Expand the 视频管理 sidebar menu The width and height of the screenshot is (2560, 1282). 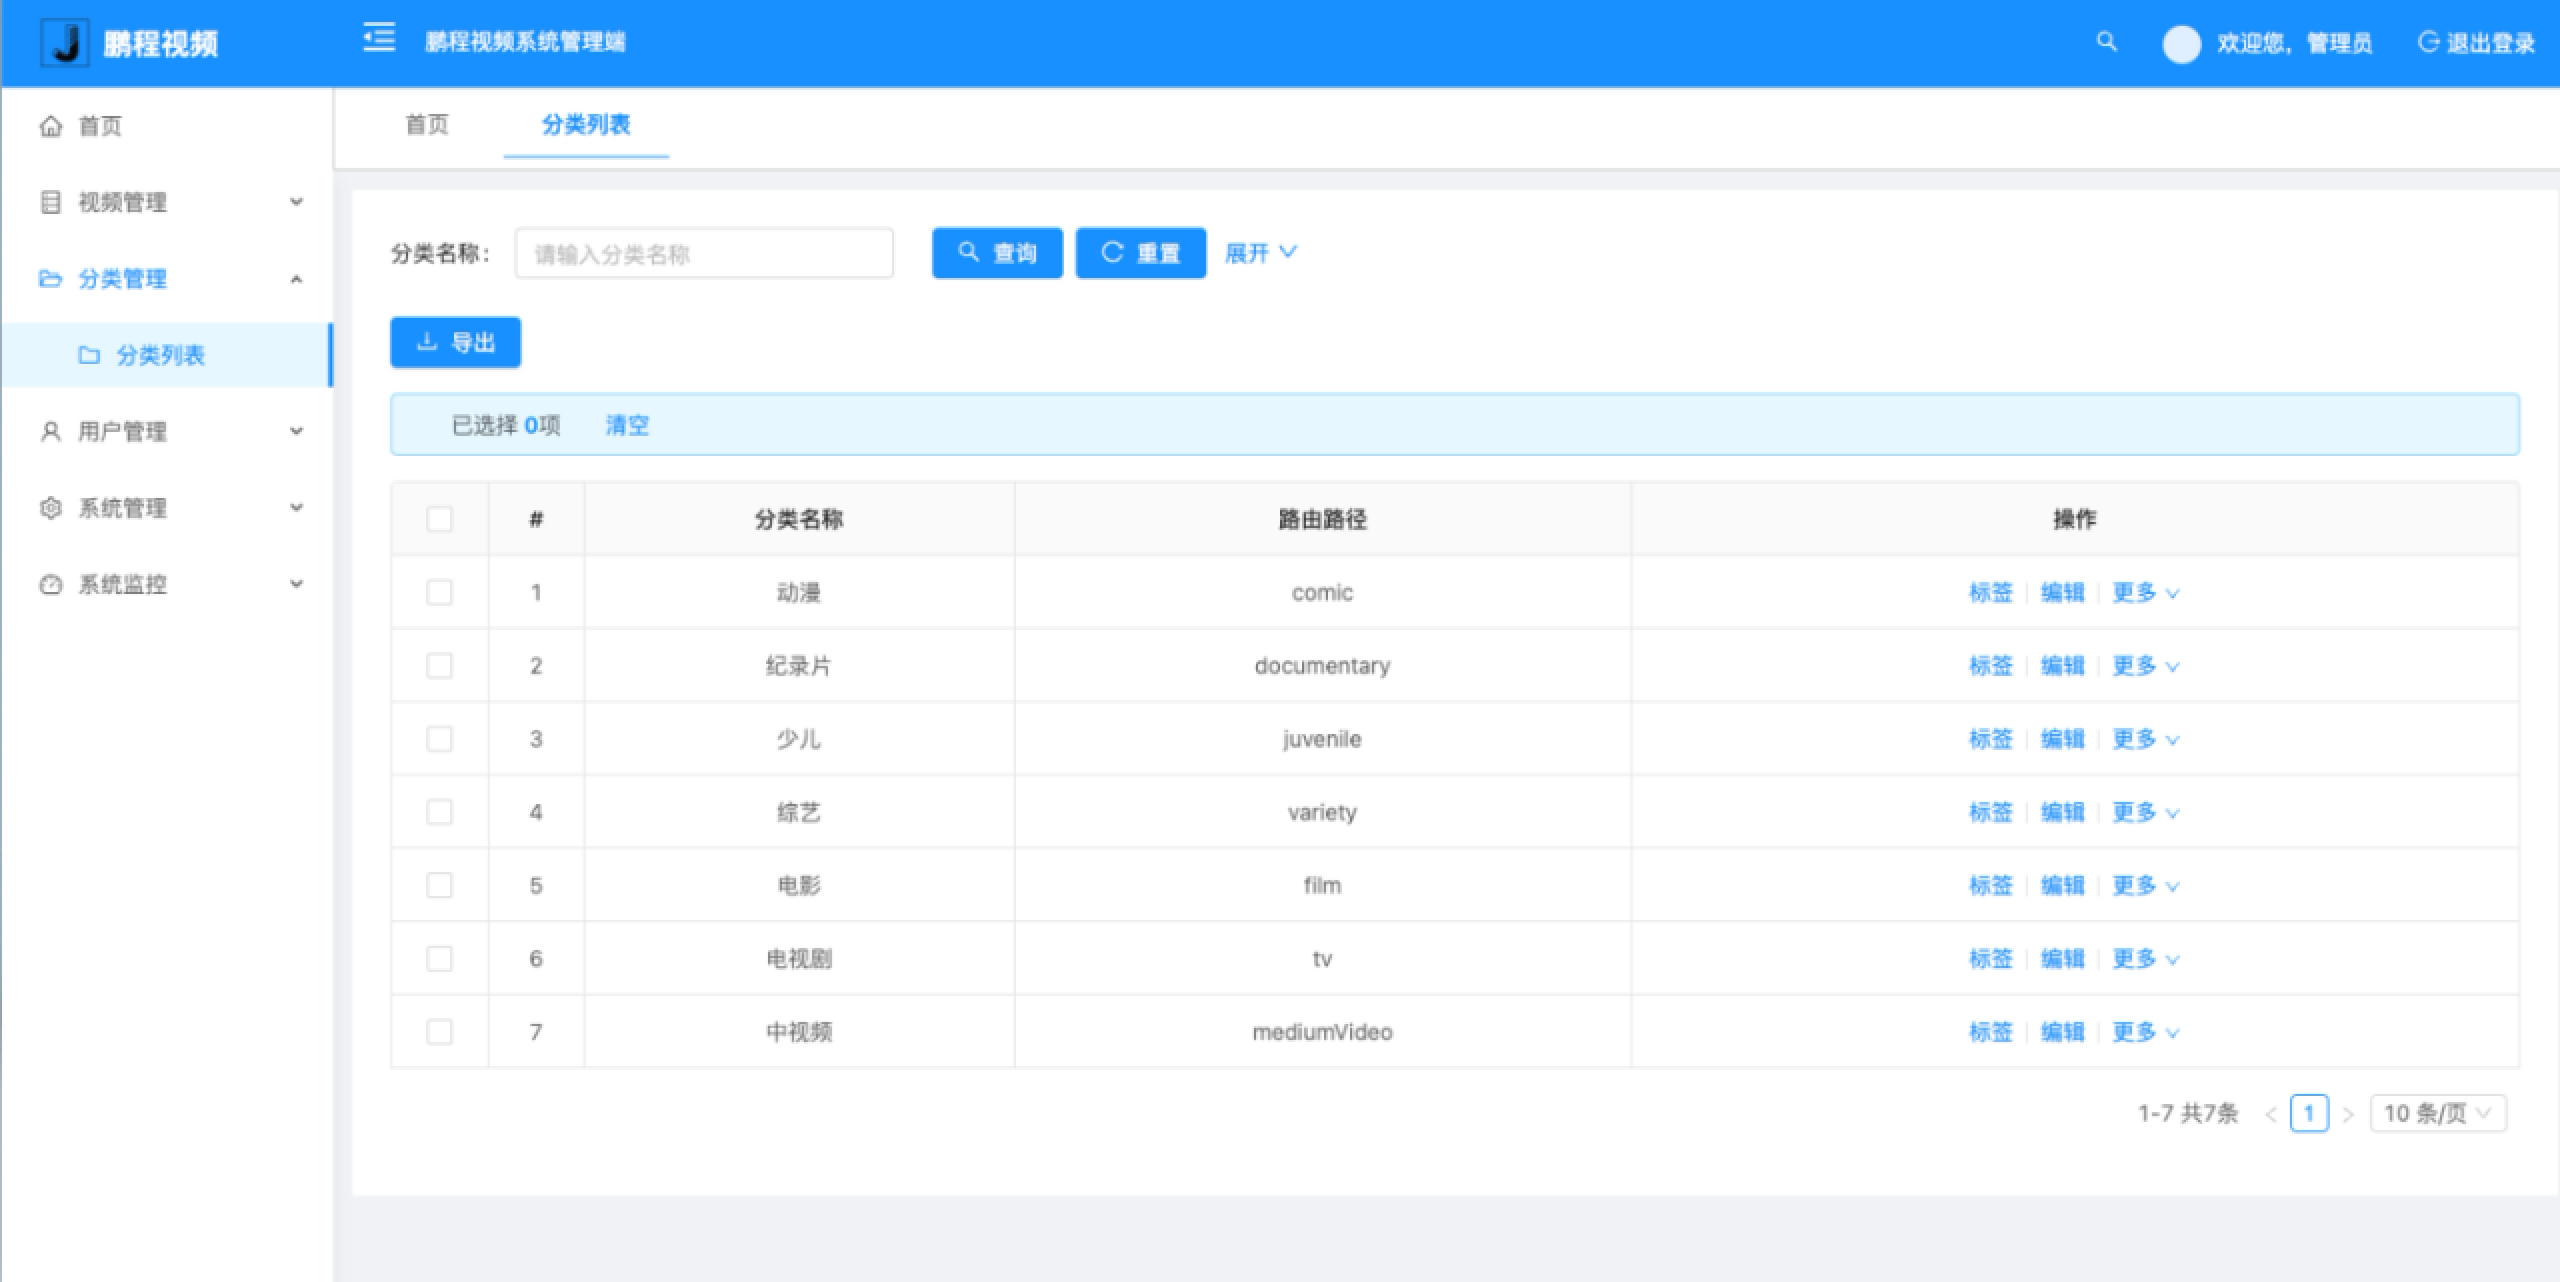pyautogui.click(x=166, y=202)
